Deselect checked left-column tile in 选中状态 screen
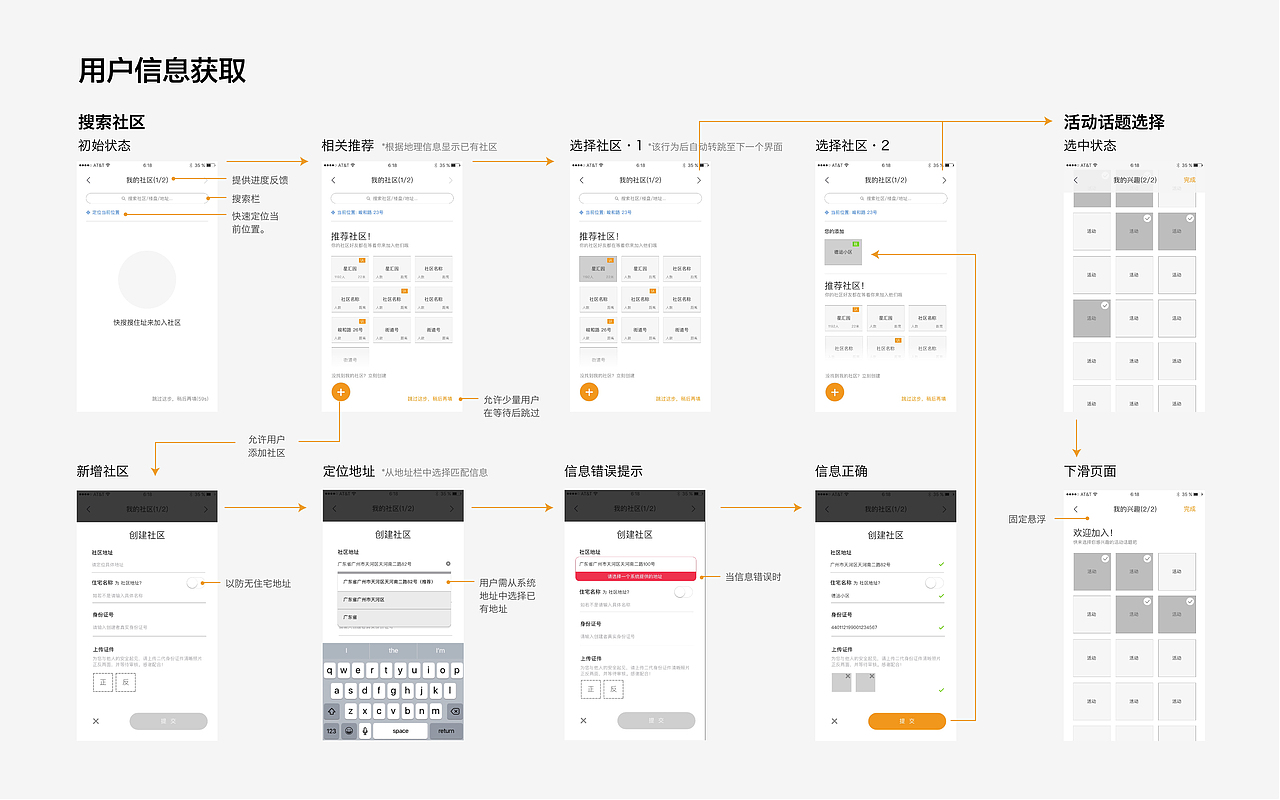 click(1091, 318)
